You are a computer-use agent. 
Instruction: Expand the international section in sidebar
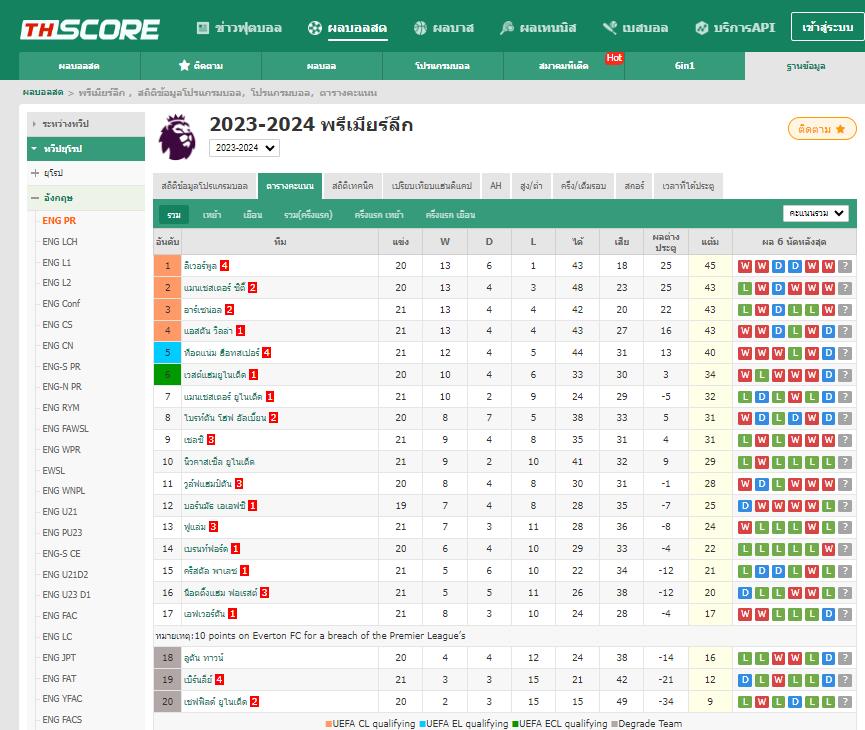(x=86, y=124)
